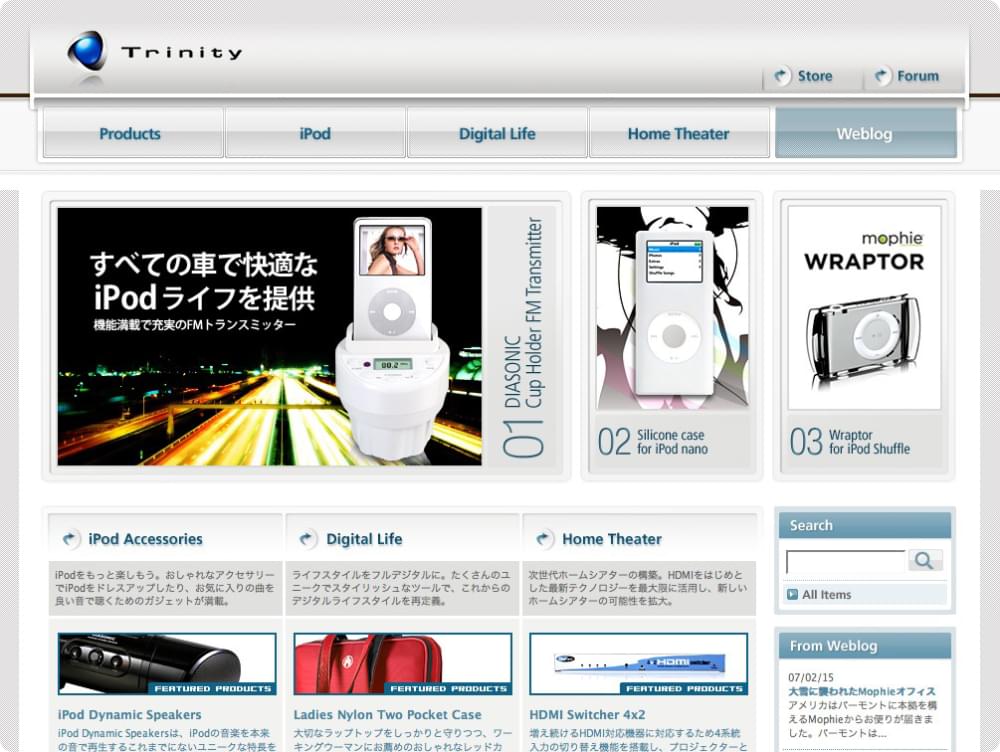
Task: Click the arrow icon beside Store
Action: 782,76
